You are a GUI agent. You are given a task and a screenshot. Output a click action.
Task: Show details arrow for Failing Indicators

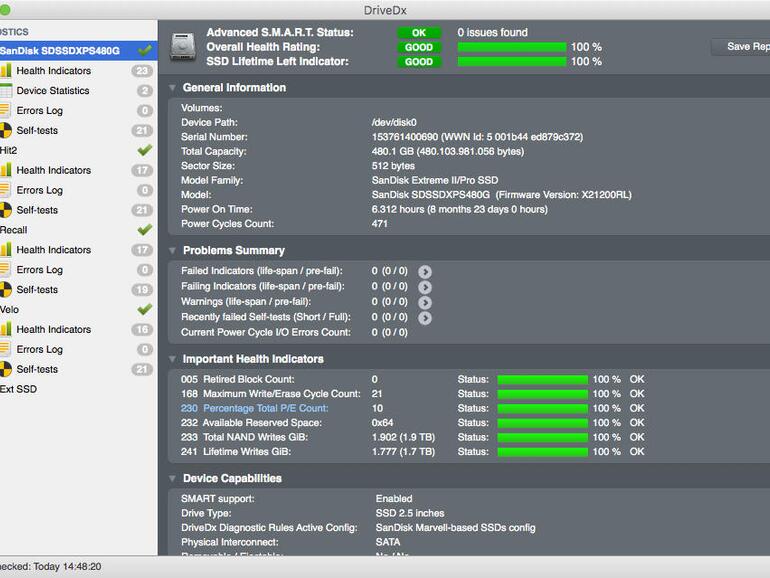pyautogui.click(x=425, y=287)
